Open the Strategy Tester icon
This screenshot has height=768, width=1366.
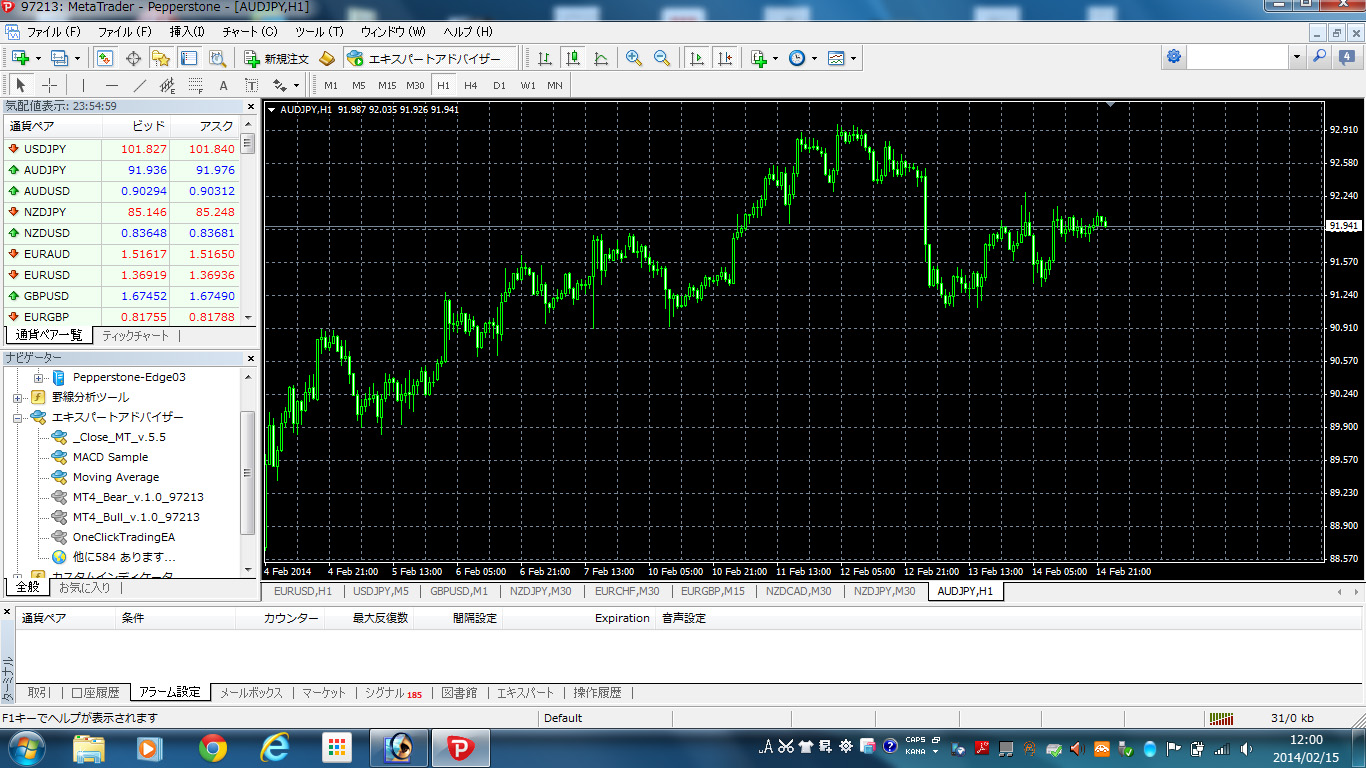pyautogui.click(x=217, y=58)
